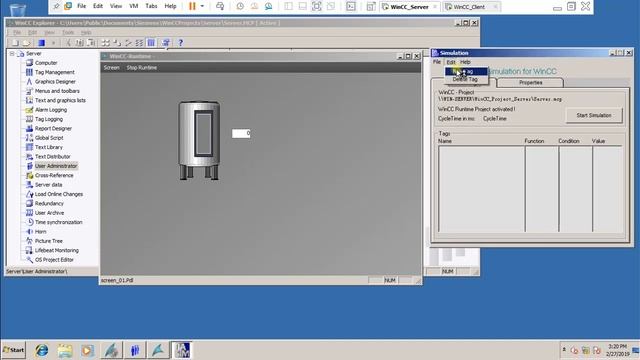
Task: Open VMware Tabs menu
Action: click(151, 6)
